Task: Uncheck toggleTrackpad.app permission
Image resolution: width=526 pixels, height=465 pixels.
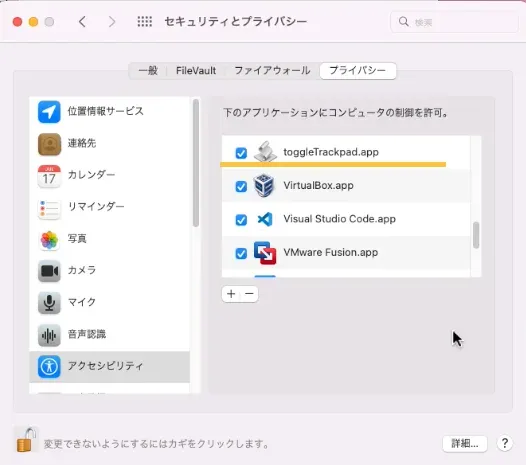Action: (x=241, y=153)
